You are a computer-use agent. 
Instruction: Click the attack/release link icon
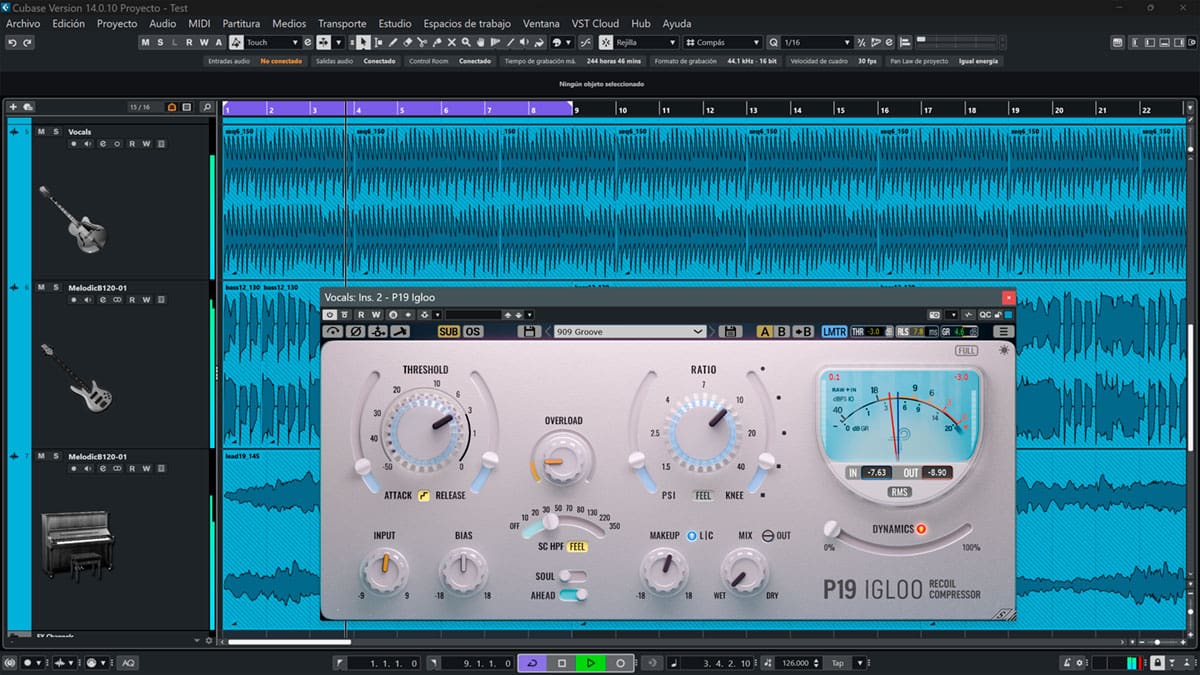[424, 495]
